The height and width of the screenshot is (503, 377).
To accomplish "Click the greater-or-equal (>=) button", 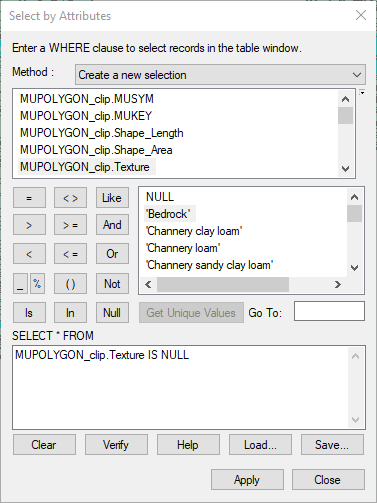I will [x=70, y=225].
